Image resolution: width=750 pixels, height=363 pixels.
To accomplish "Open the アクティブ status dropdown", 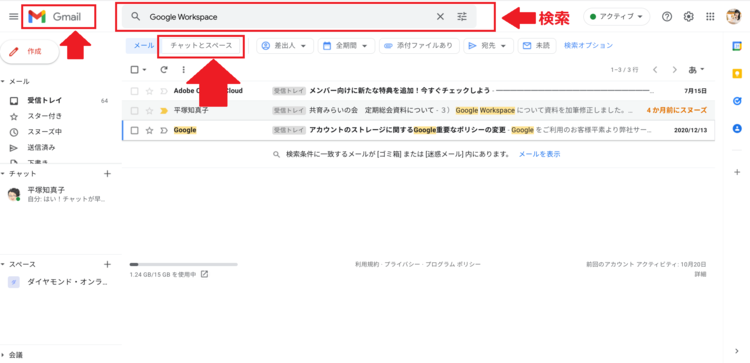I will click(x=616, y=17).
